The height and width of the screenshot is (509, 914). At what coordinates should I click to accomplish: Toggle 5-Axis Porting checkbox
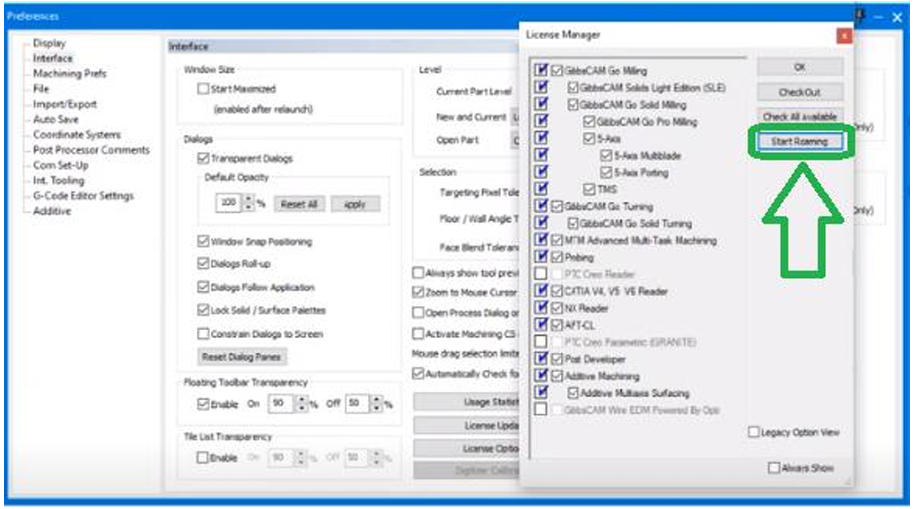(606, 173)
